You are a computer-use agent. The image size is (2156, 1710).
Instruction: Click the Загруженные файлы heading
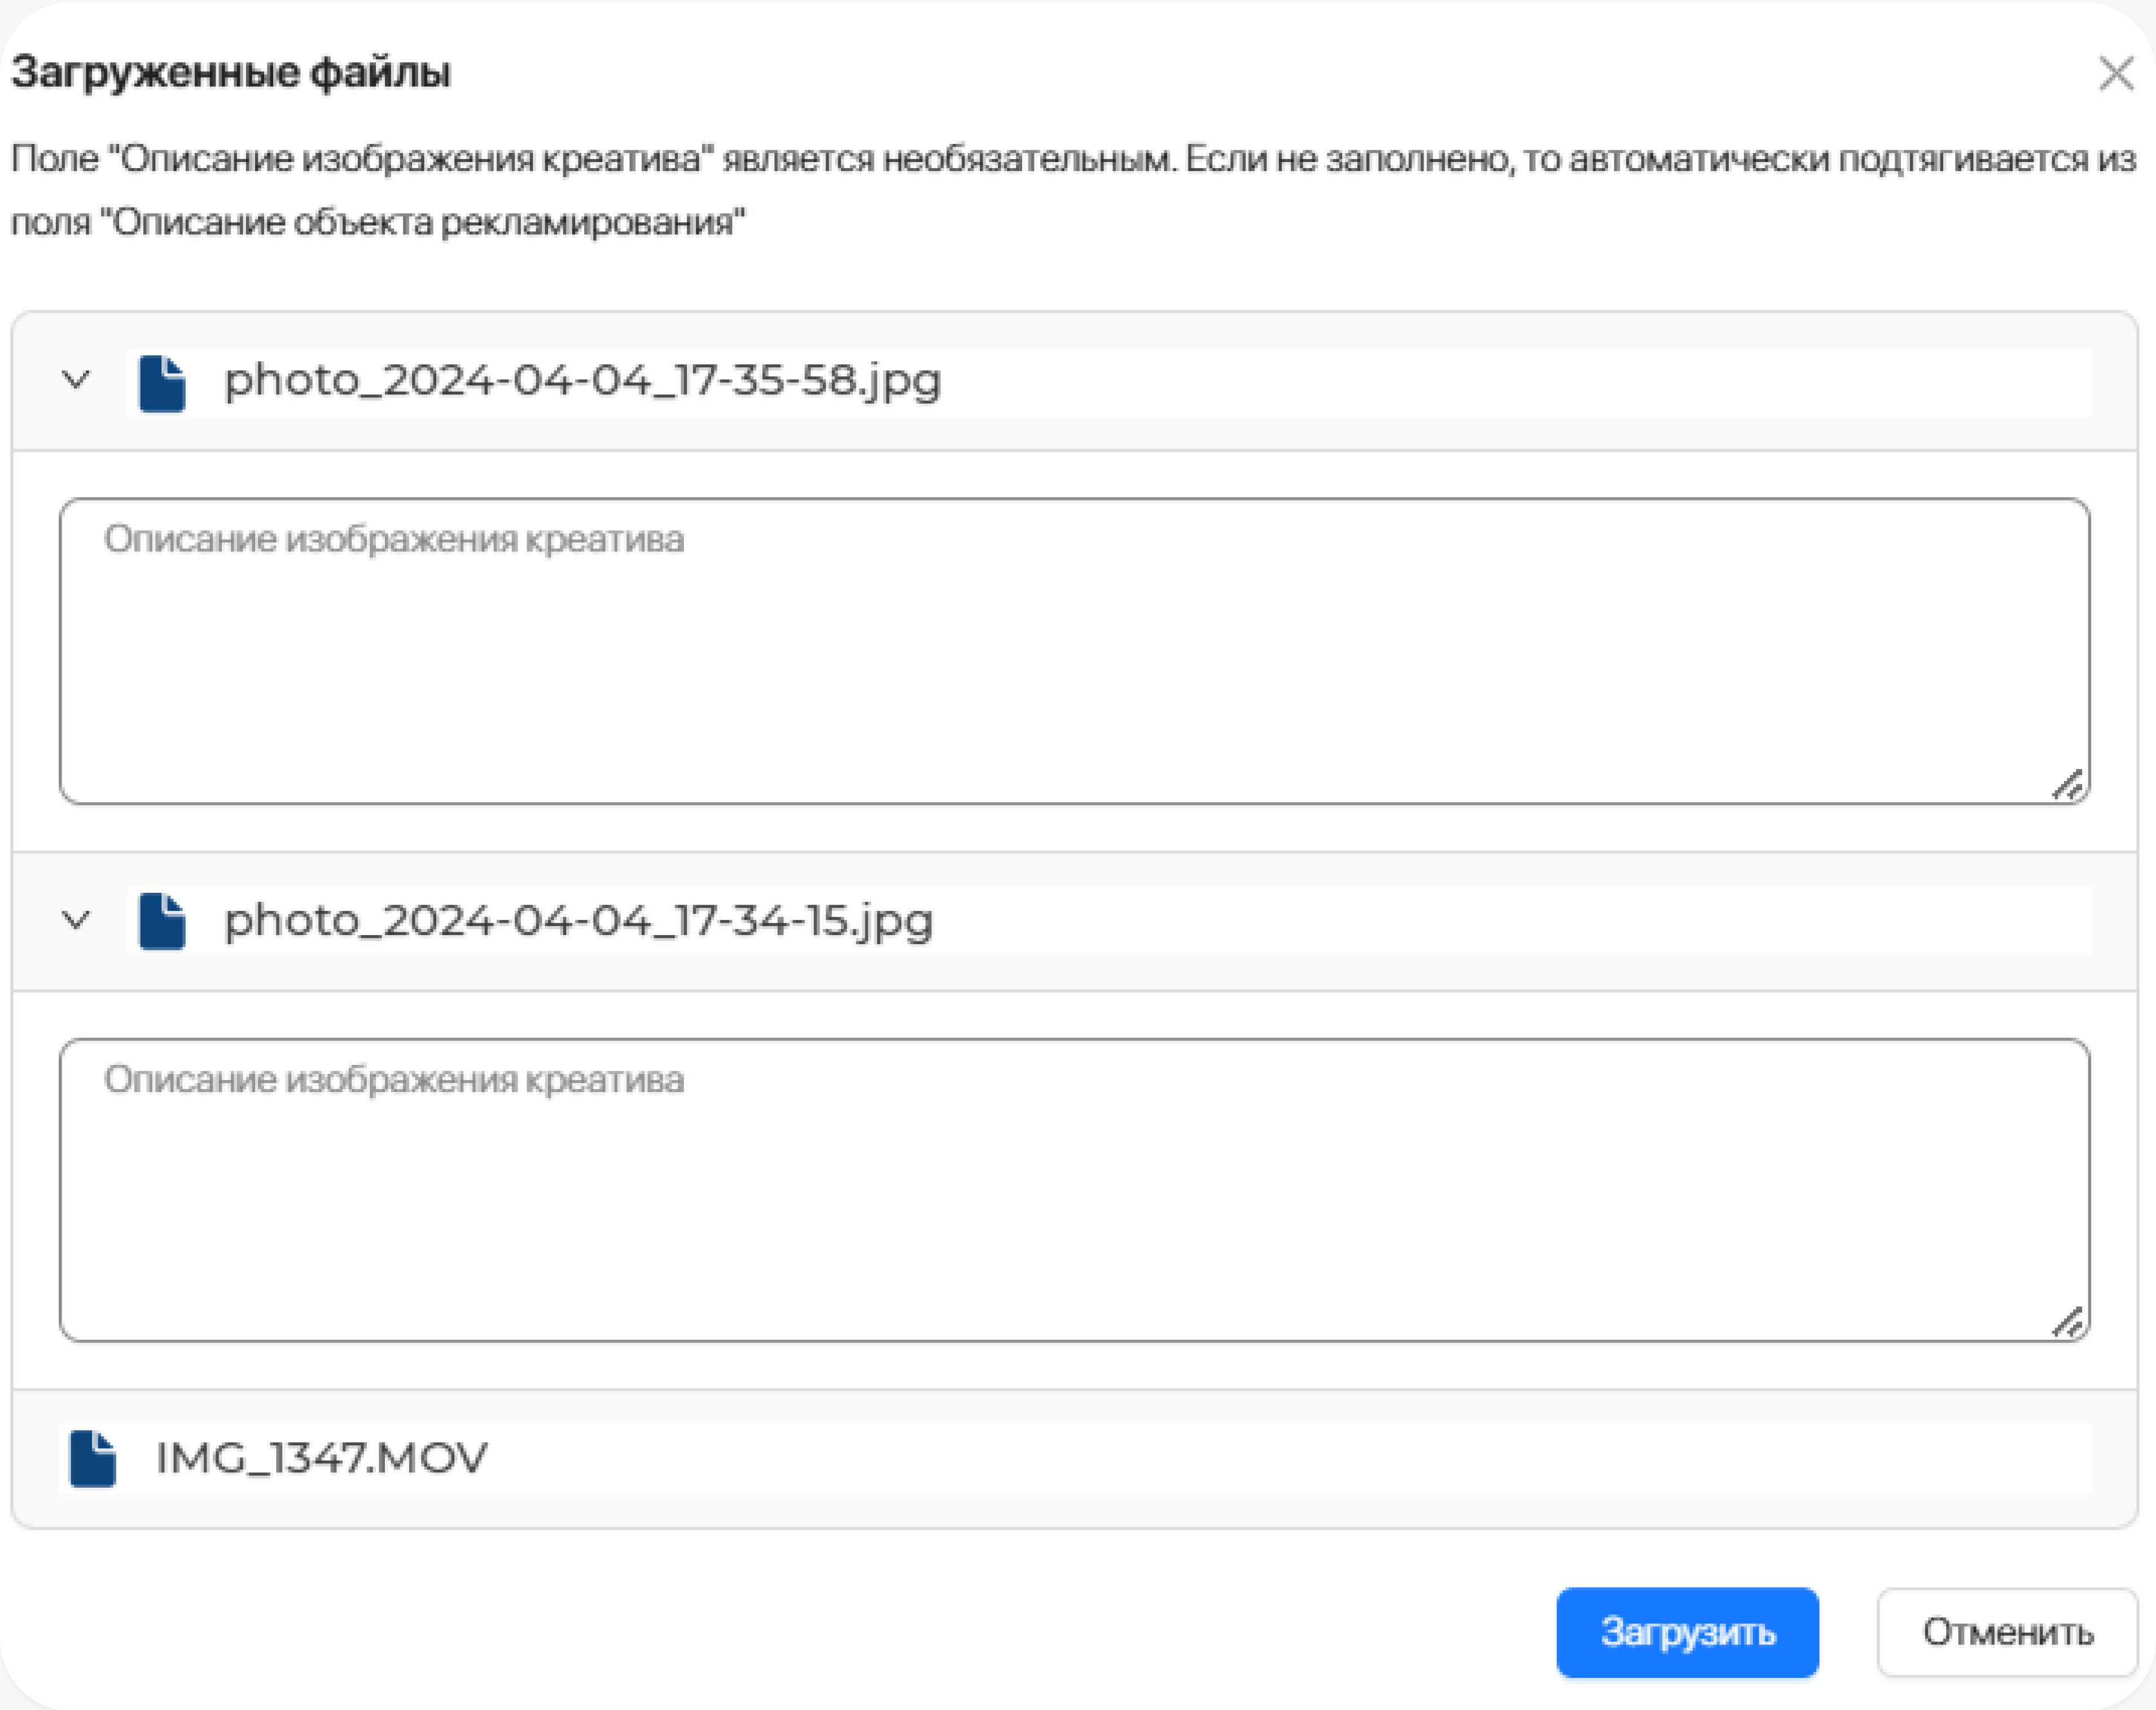tap(231, 73)
